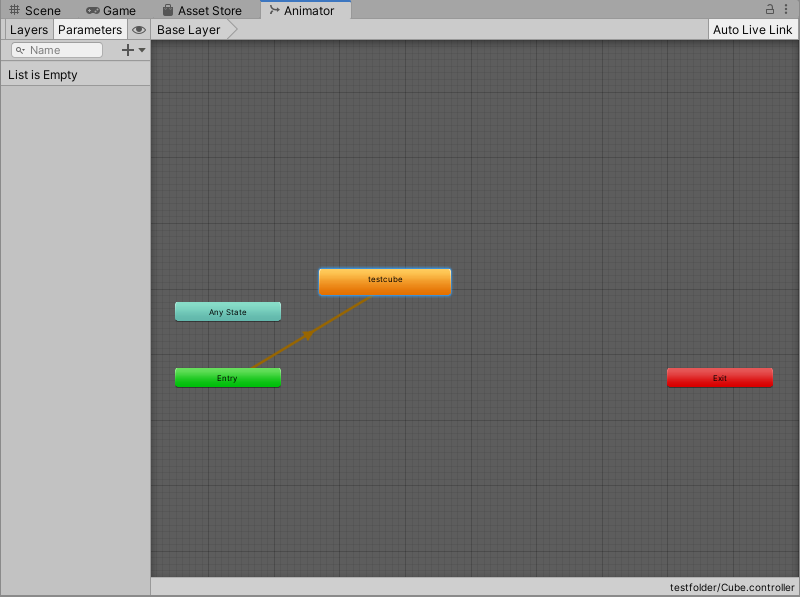Click the eye icon next to Parameters
The image size is (800, 597).
(139, 29)
